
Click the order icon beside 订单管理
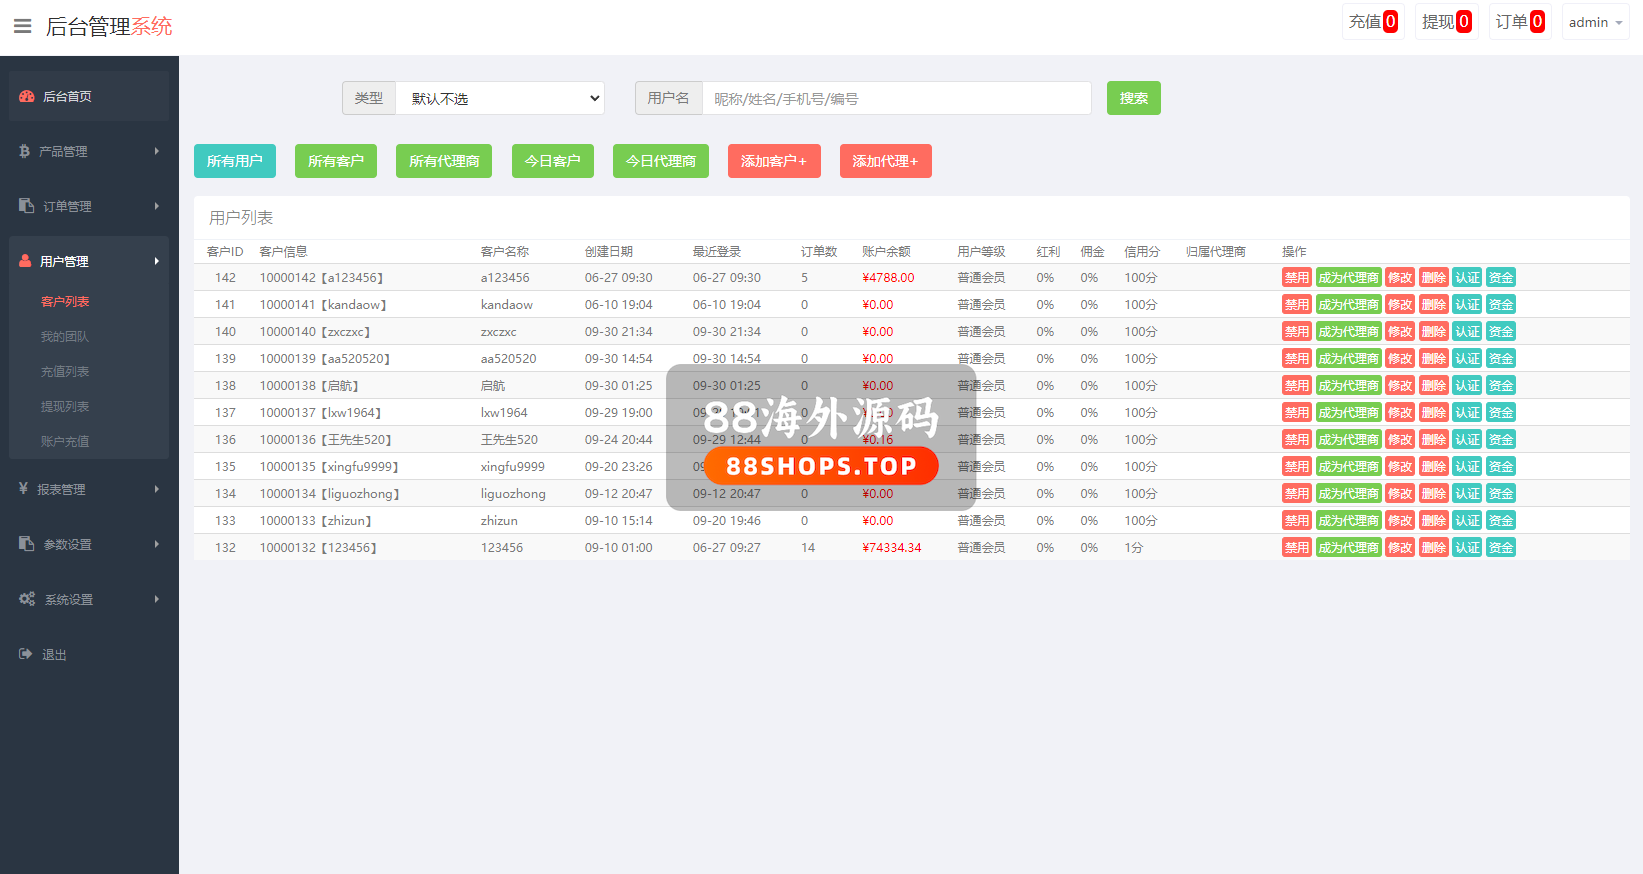tap(27, 206)
